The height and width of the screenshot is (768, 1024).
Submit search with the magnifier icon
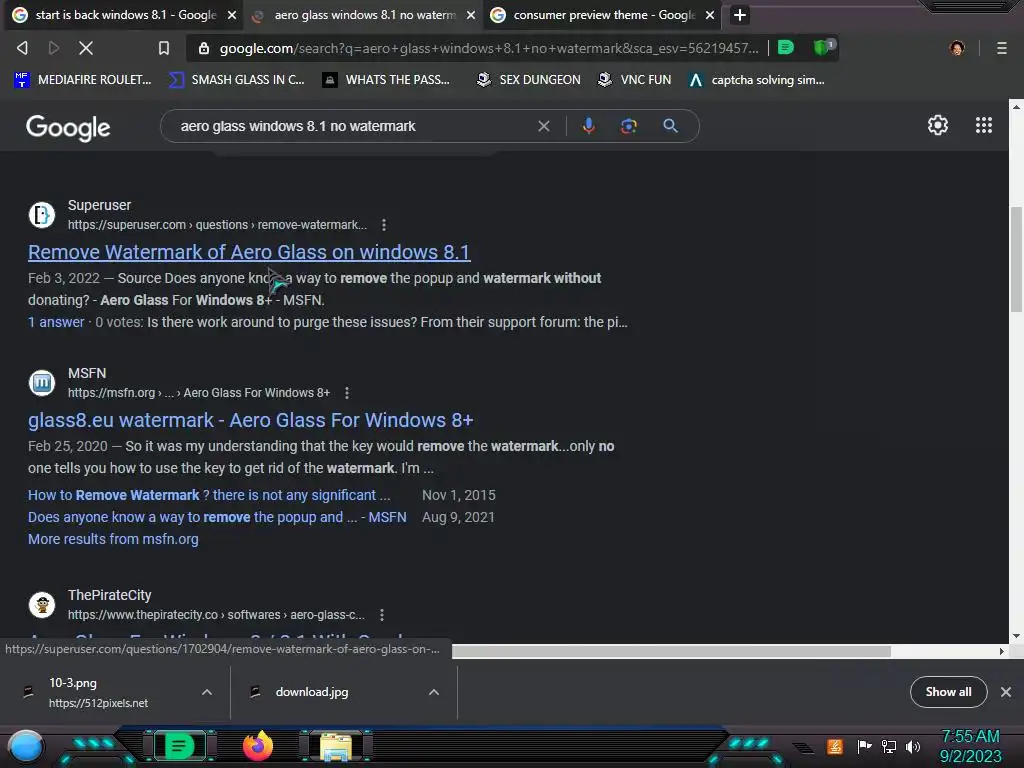[670, 126]
